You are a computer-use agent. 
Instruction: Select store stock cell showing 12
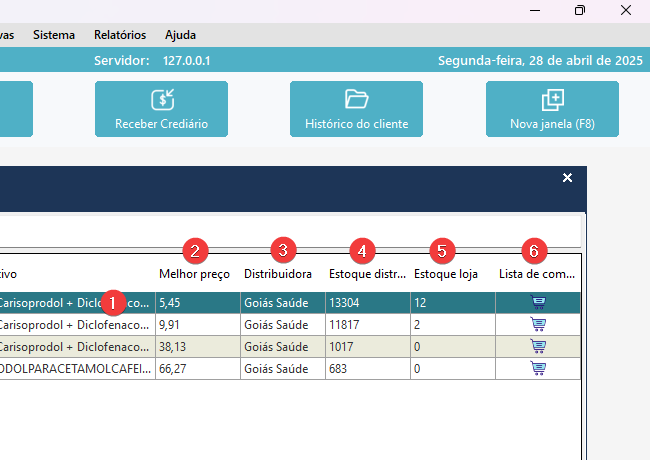[x=453, y=303]
